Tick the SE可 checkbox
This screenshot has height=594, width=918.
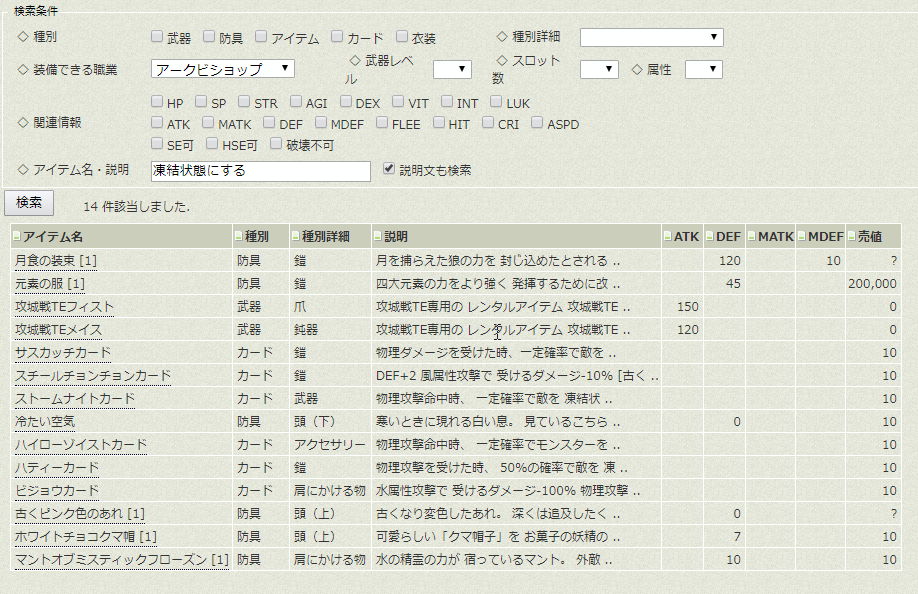click(157, 143)
